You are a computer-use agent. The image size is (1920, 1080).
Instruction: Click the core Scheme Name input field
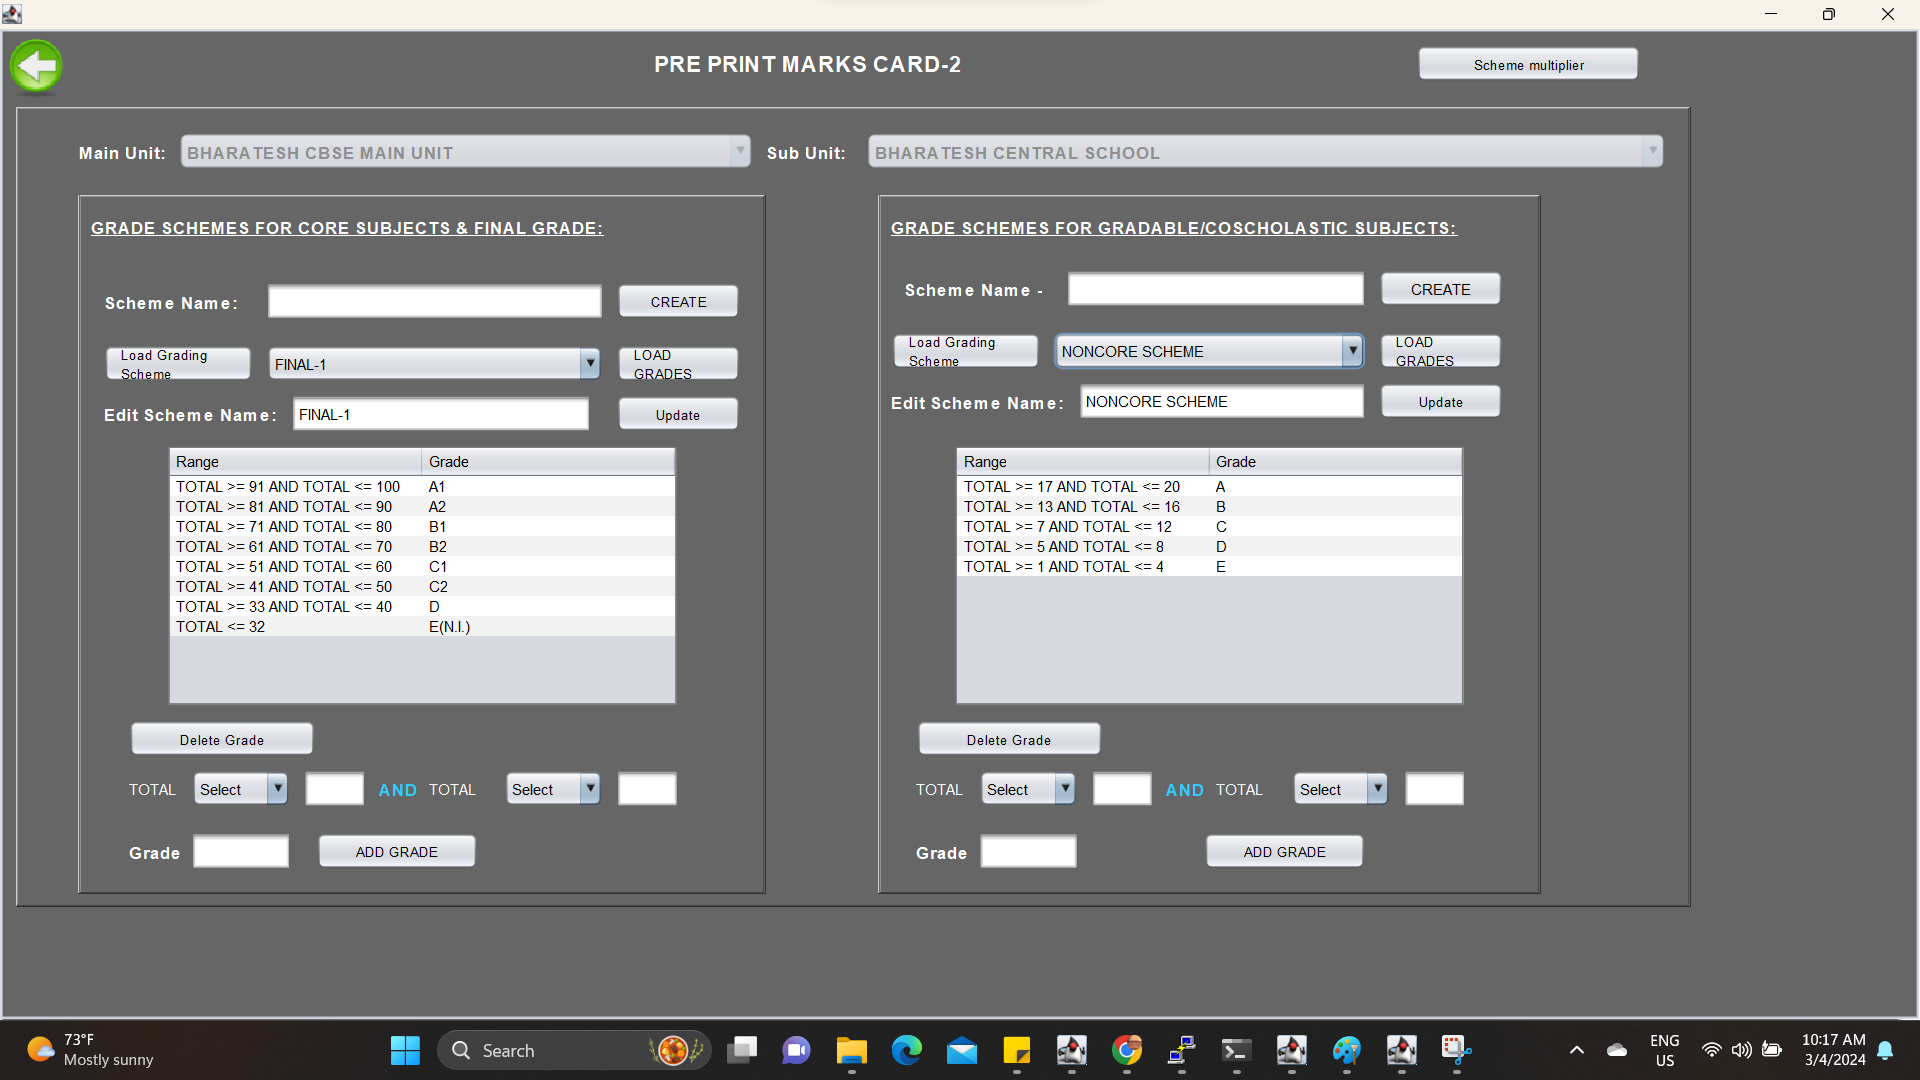[434, 302]
